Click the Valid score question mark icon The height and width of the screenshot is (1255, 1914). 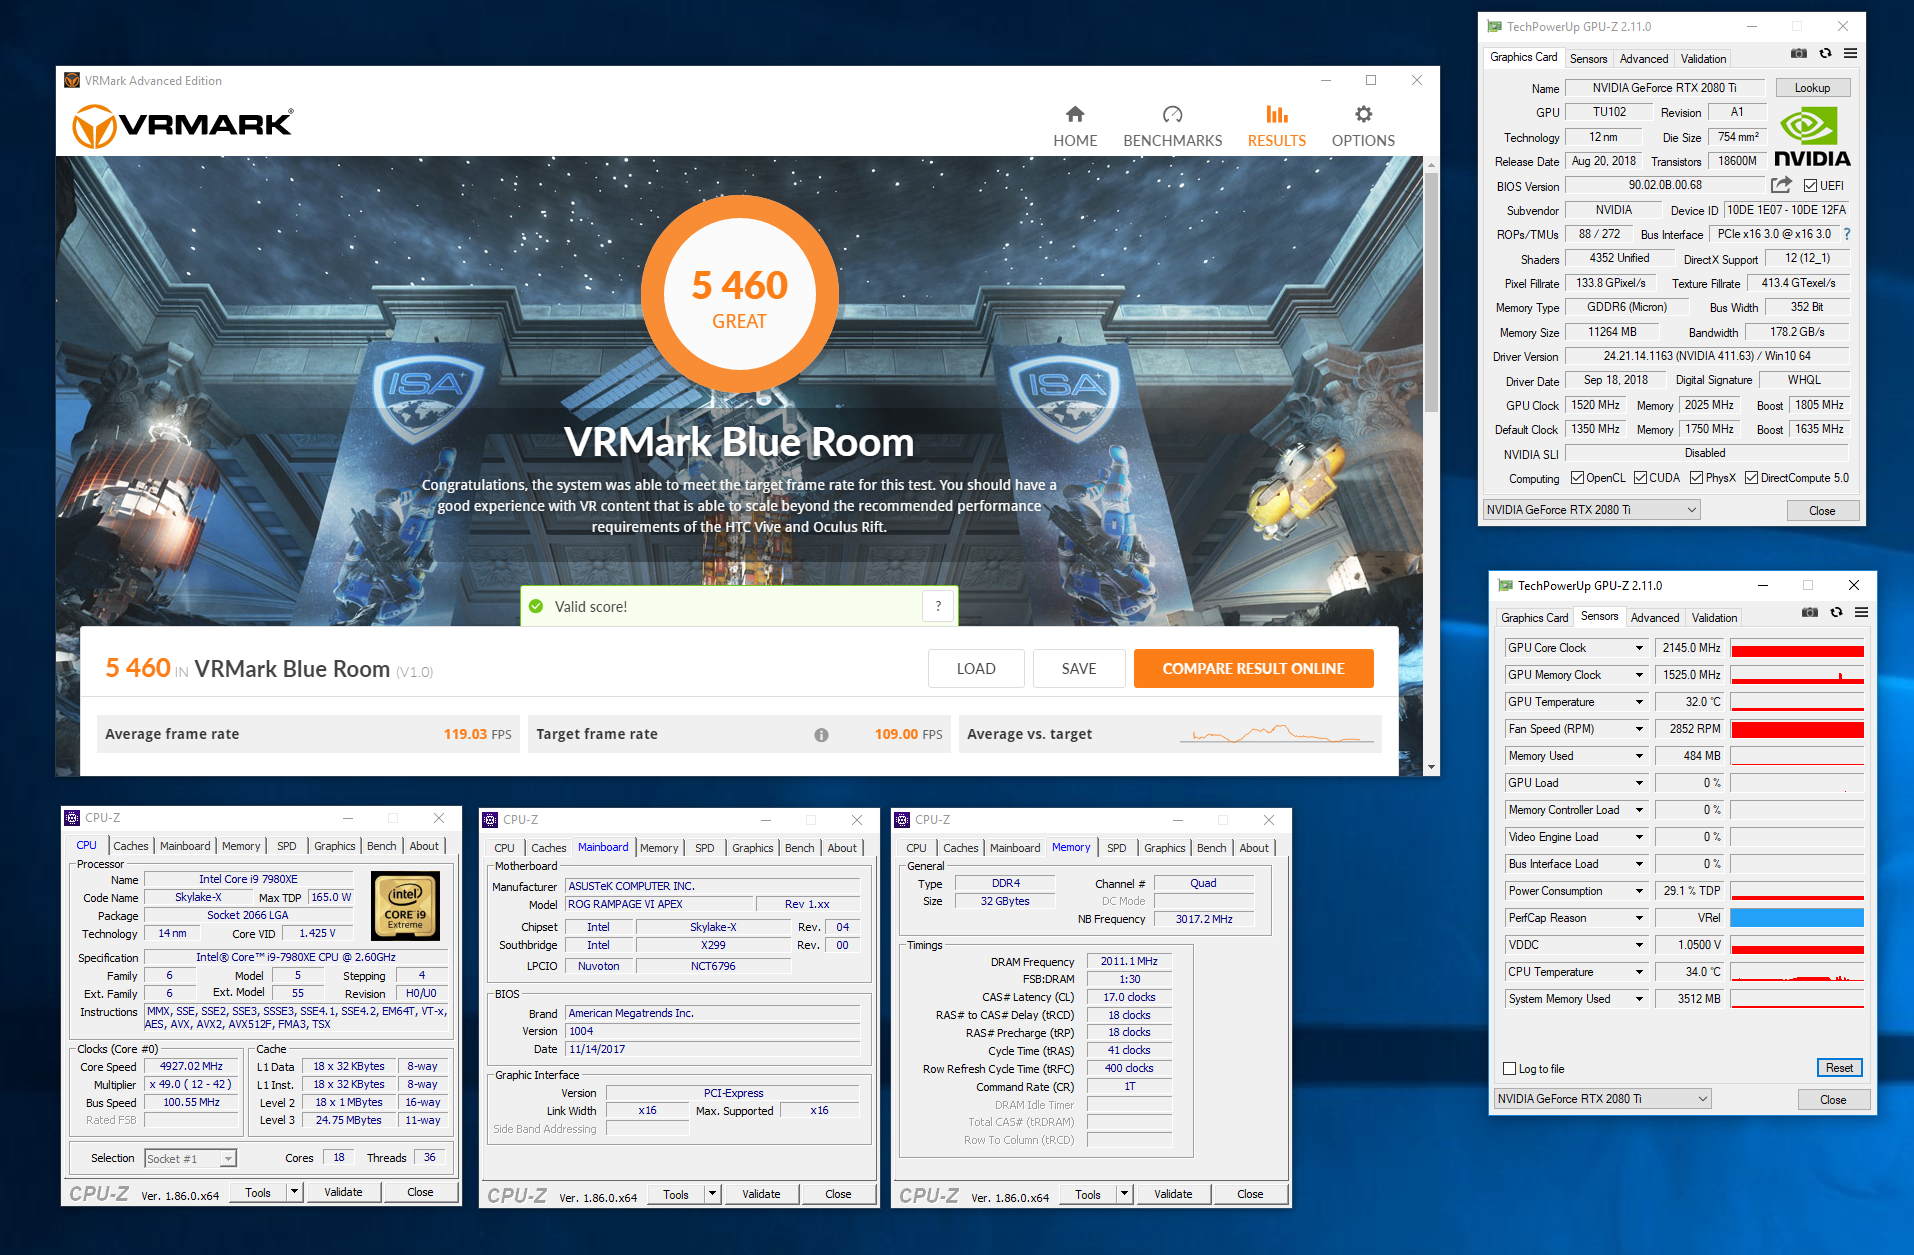[x=938, y=606]
